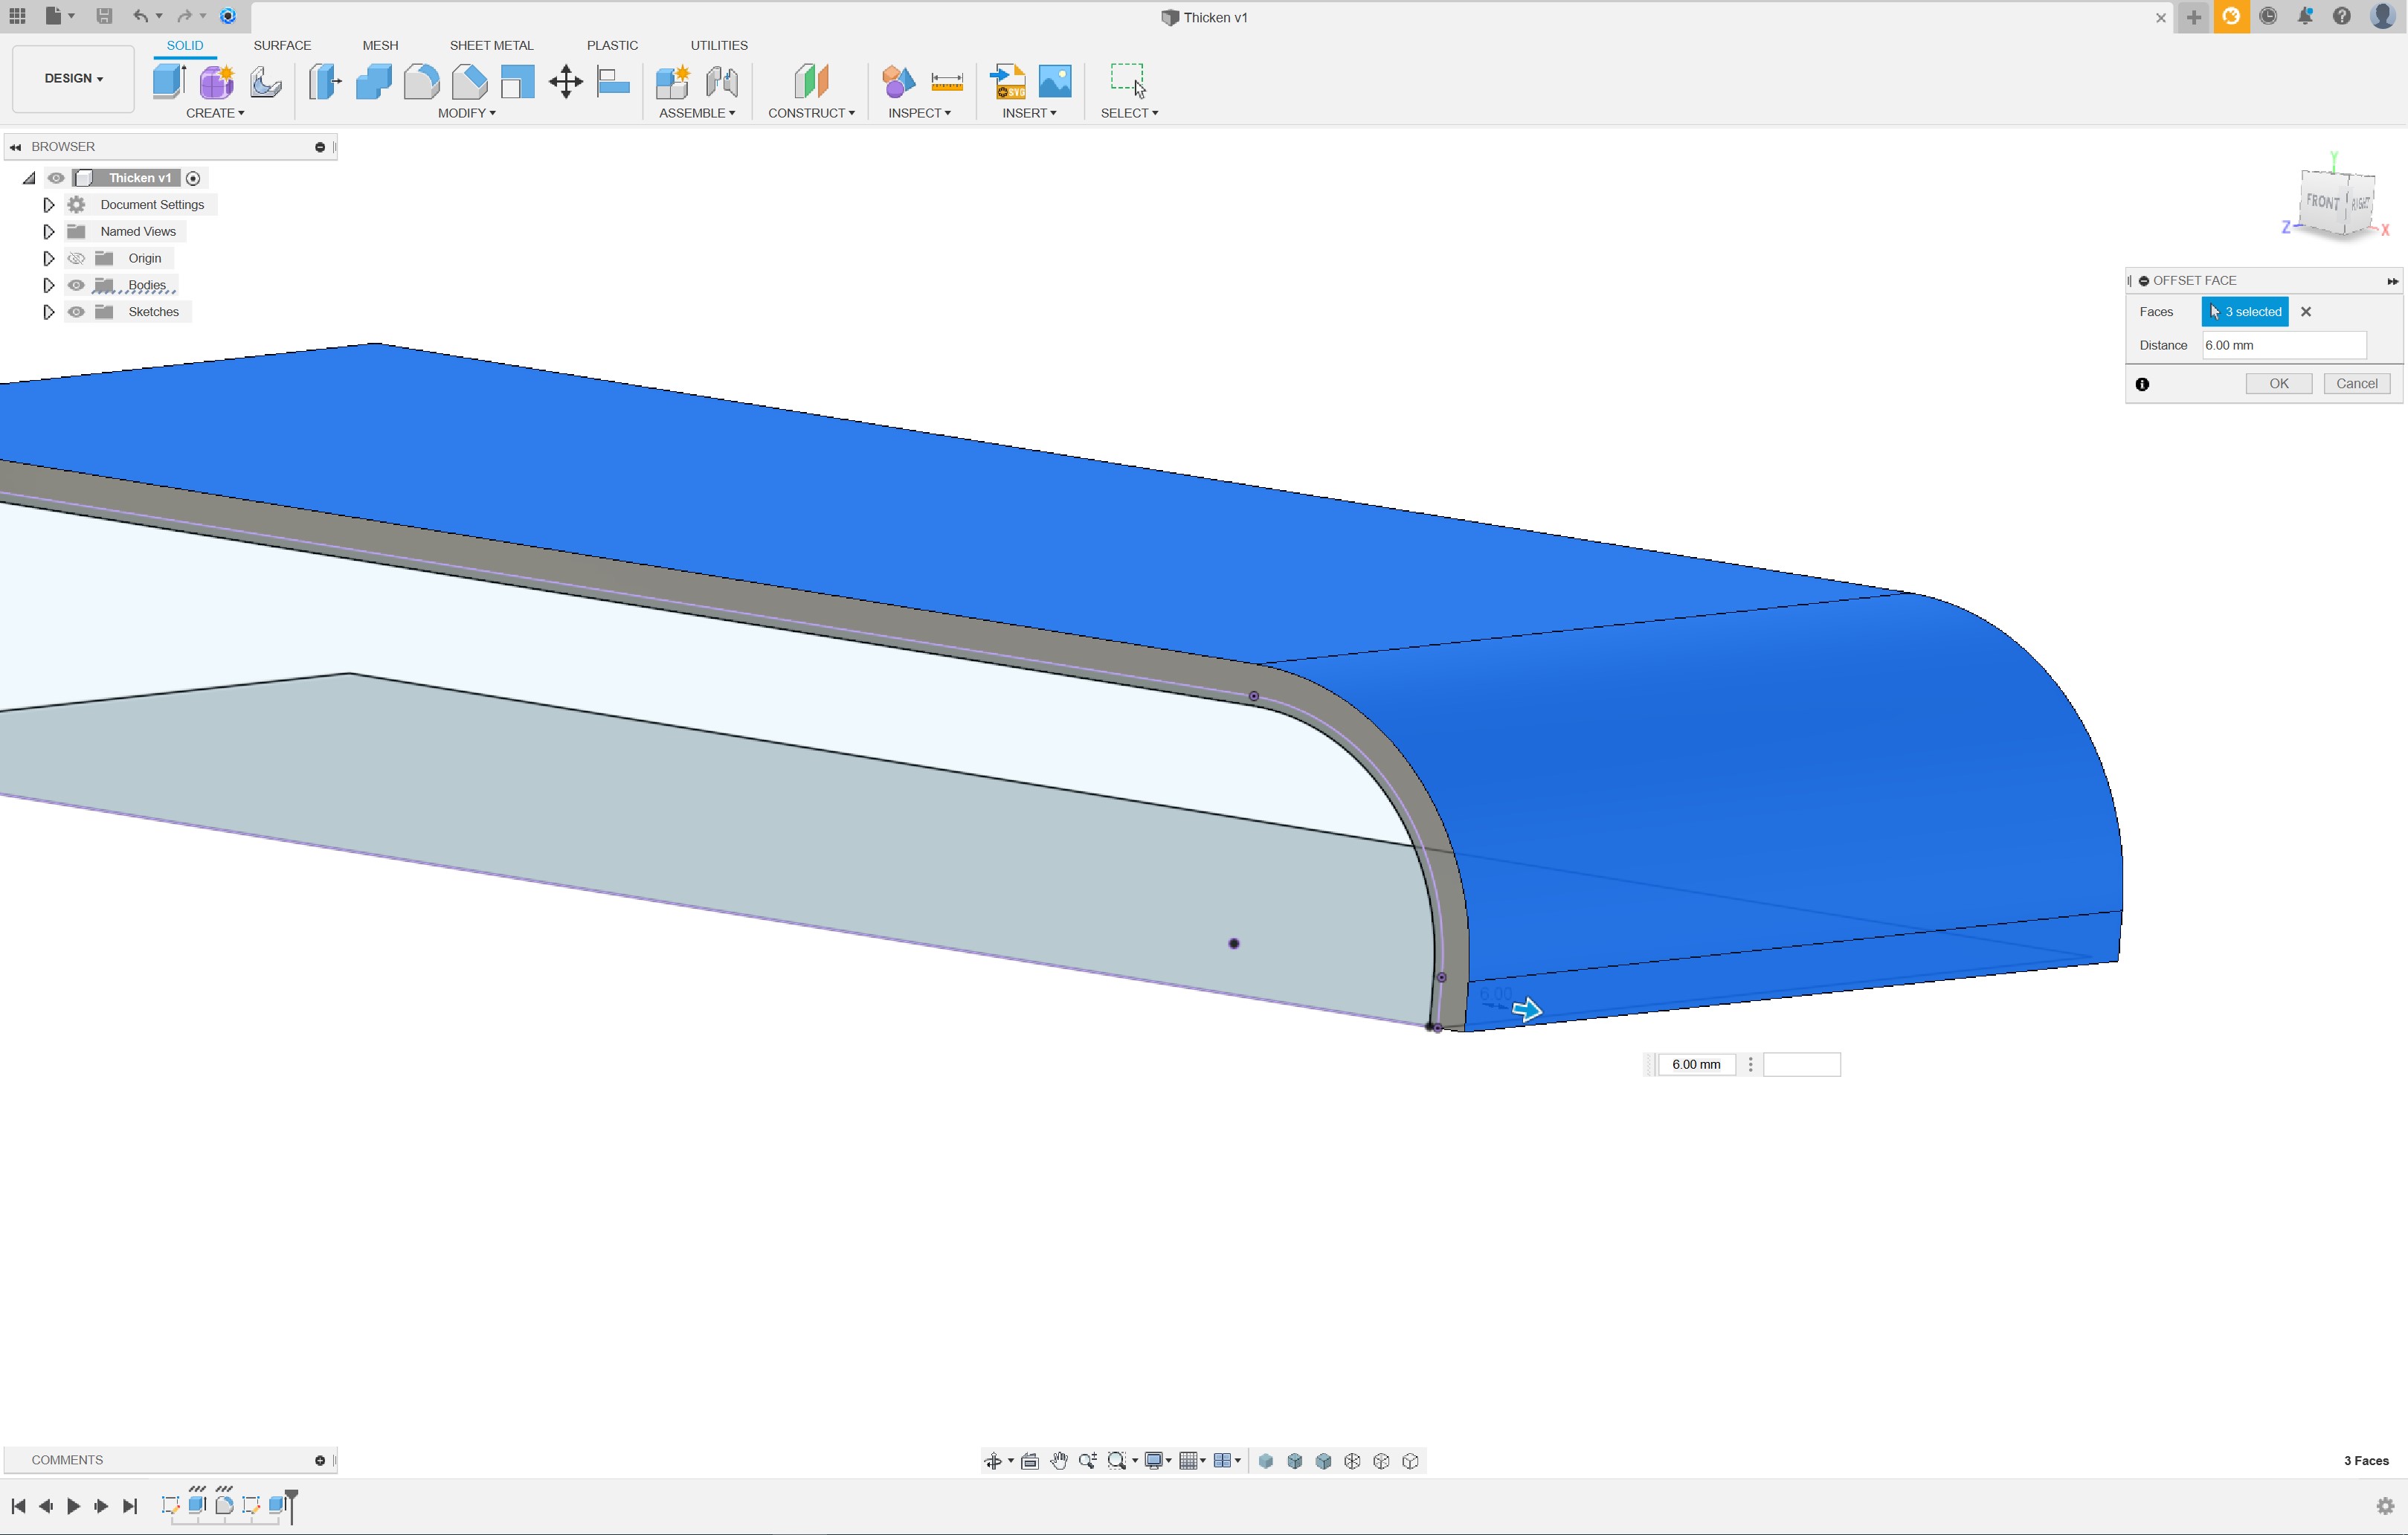The height and width of the screenshot is (1535, 2408).
Task: Click the Insert Canvas image icon
Action: (x=1055, y=81)
